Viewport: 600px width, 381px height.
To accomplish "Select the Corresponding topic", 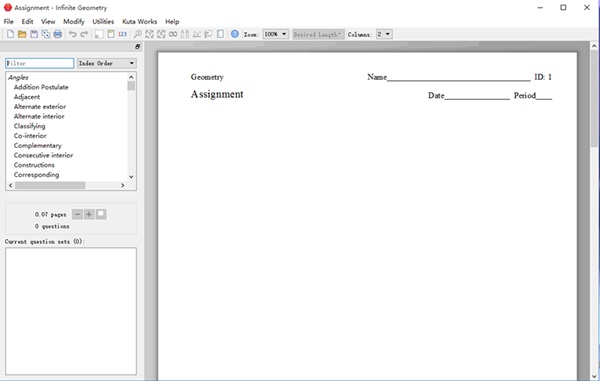I will point(36,175).
